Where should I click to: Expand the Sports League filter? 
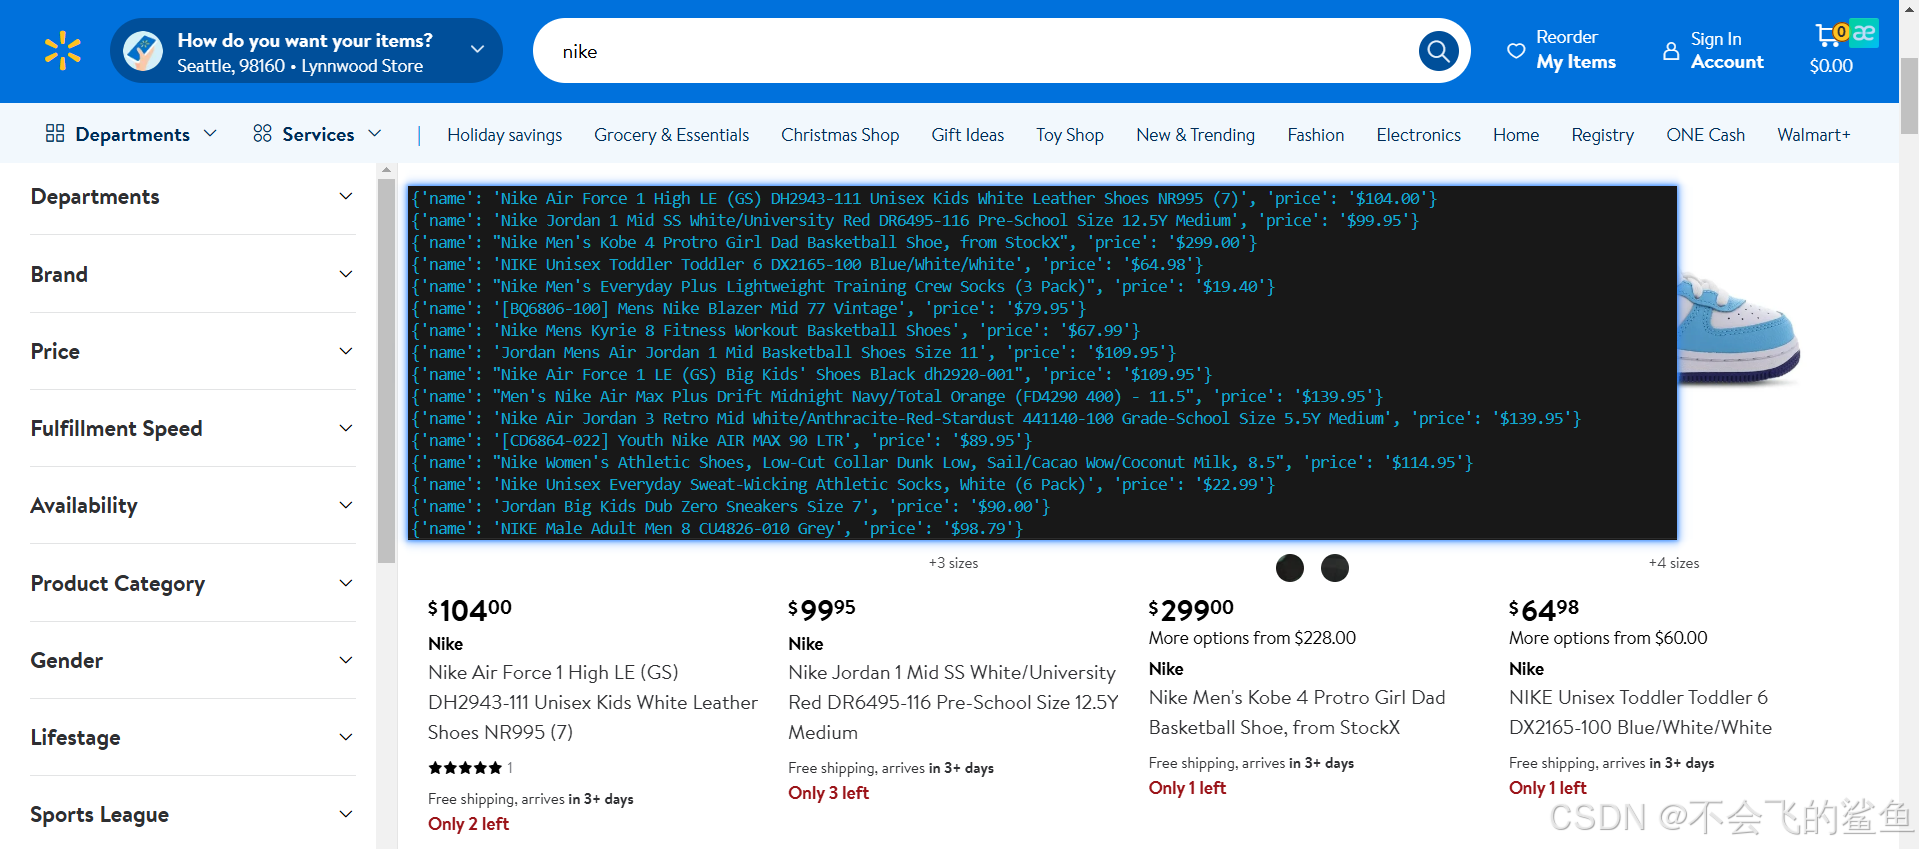(x=193, y=814)
